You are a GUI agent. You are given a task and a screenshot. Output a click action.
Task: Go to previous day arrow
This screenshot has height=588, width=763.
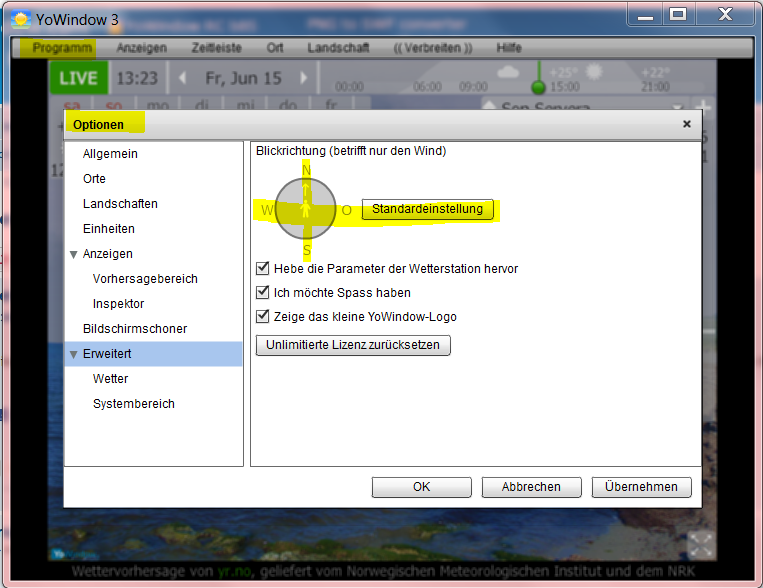coord(182,78)
